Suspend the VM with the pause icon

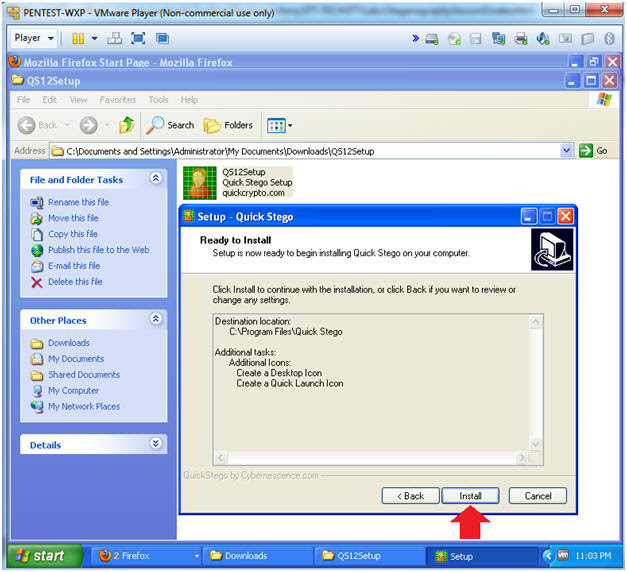tap(78, 38)
